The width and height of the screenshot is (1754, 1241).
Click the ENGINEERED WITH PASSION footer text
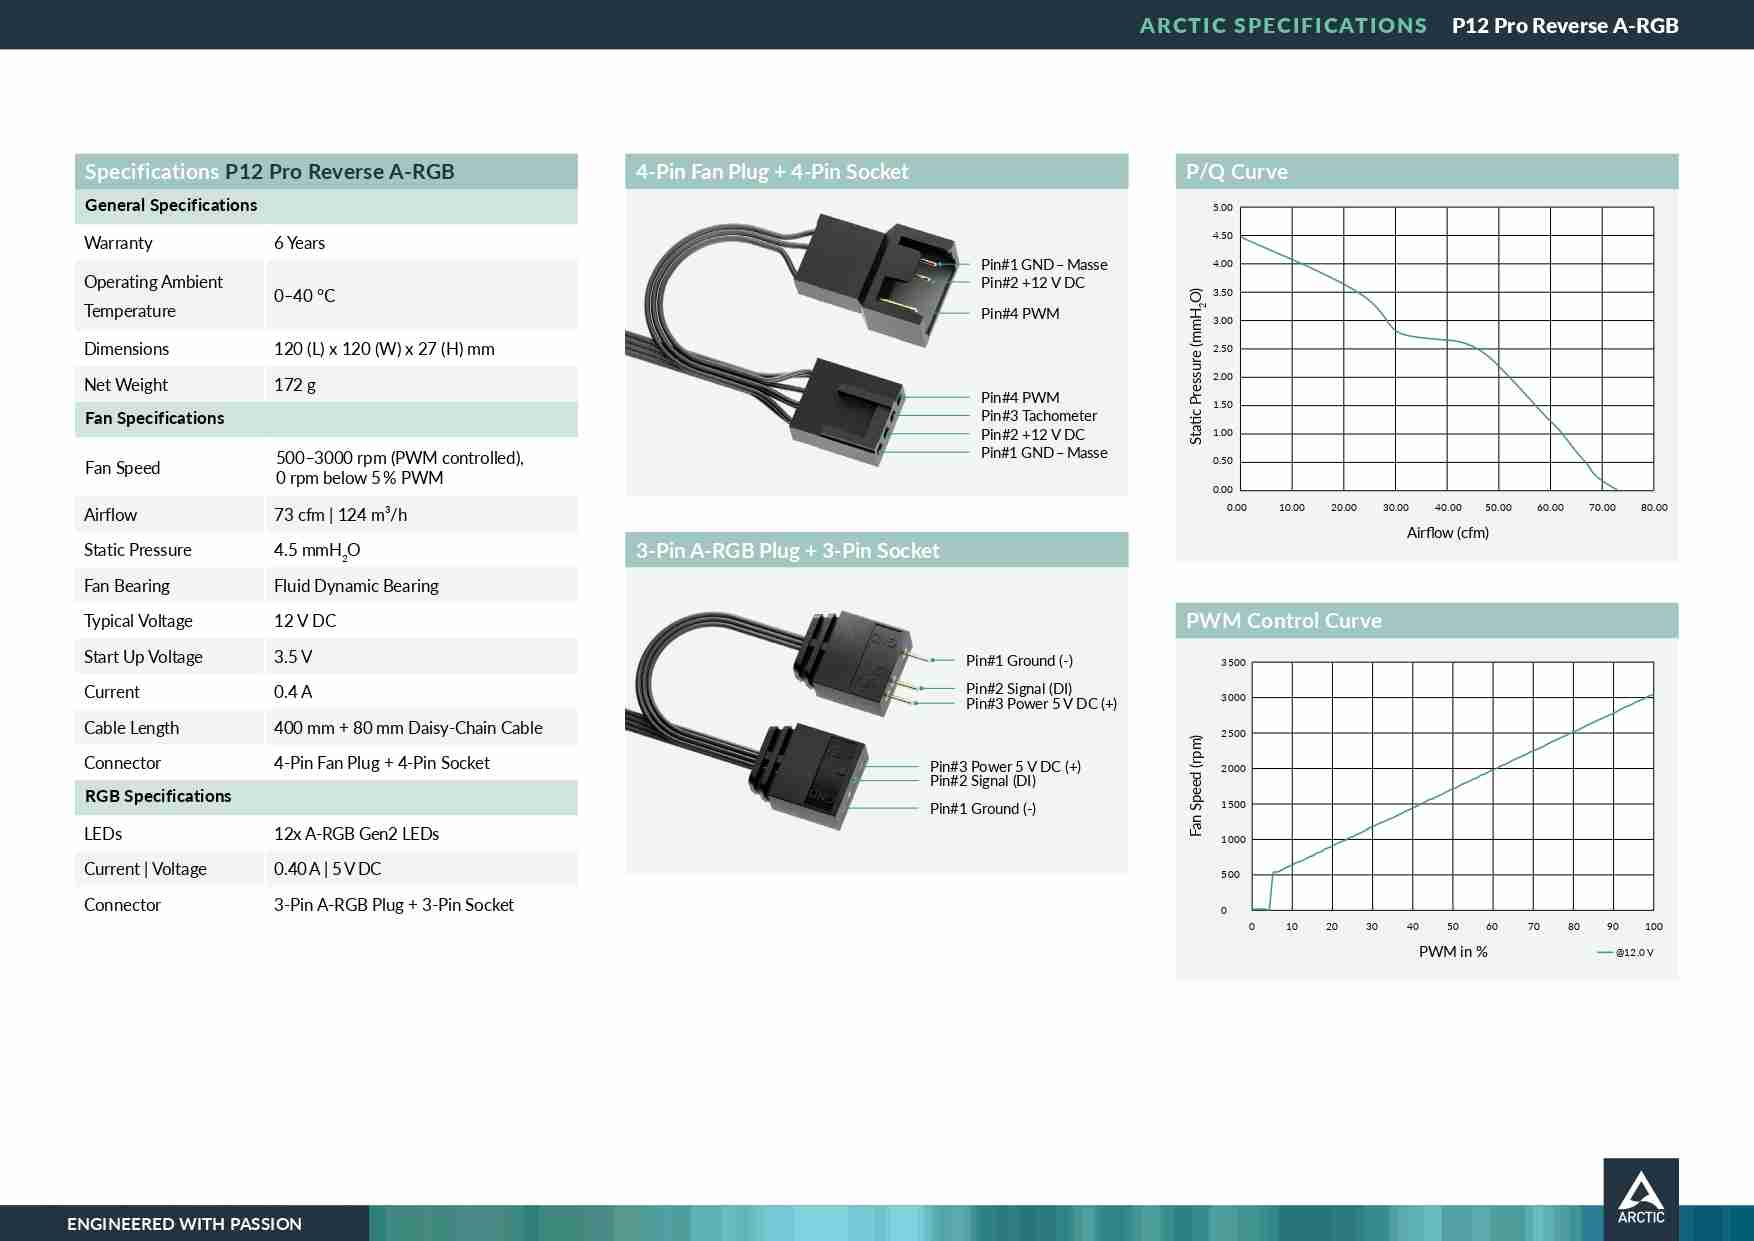pos(184,1224)
